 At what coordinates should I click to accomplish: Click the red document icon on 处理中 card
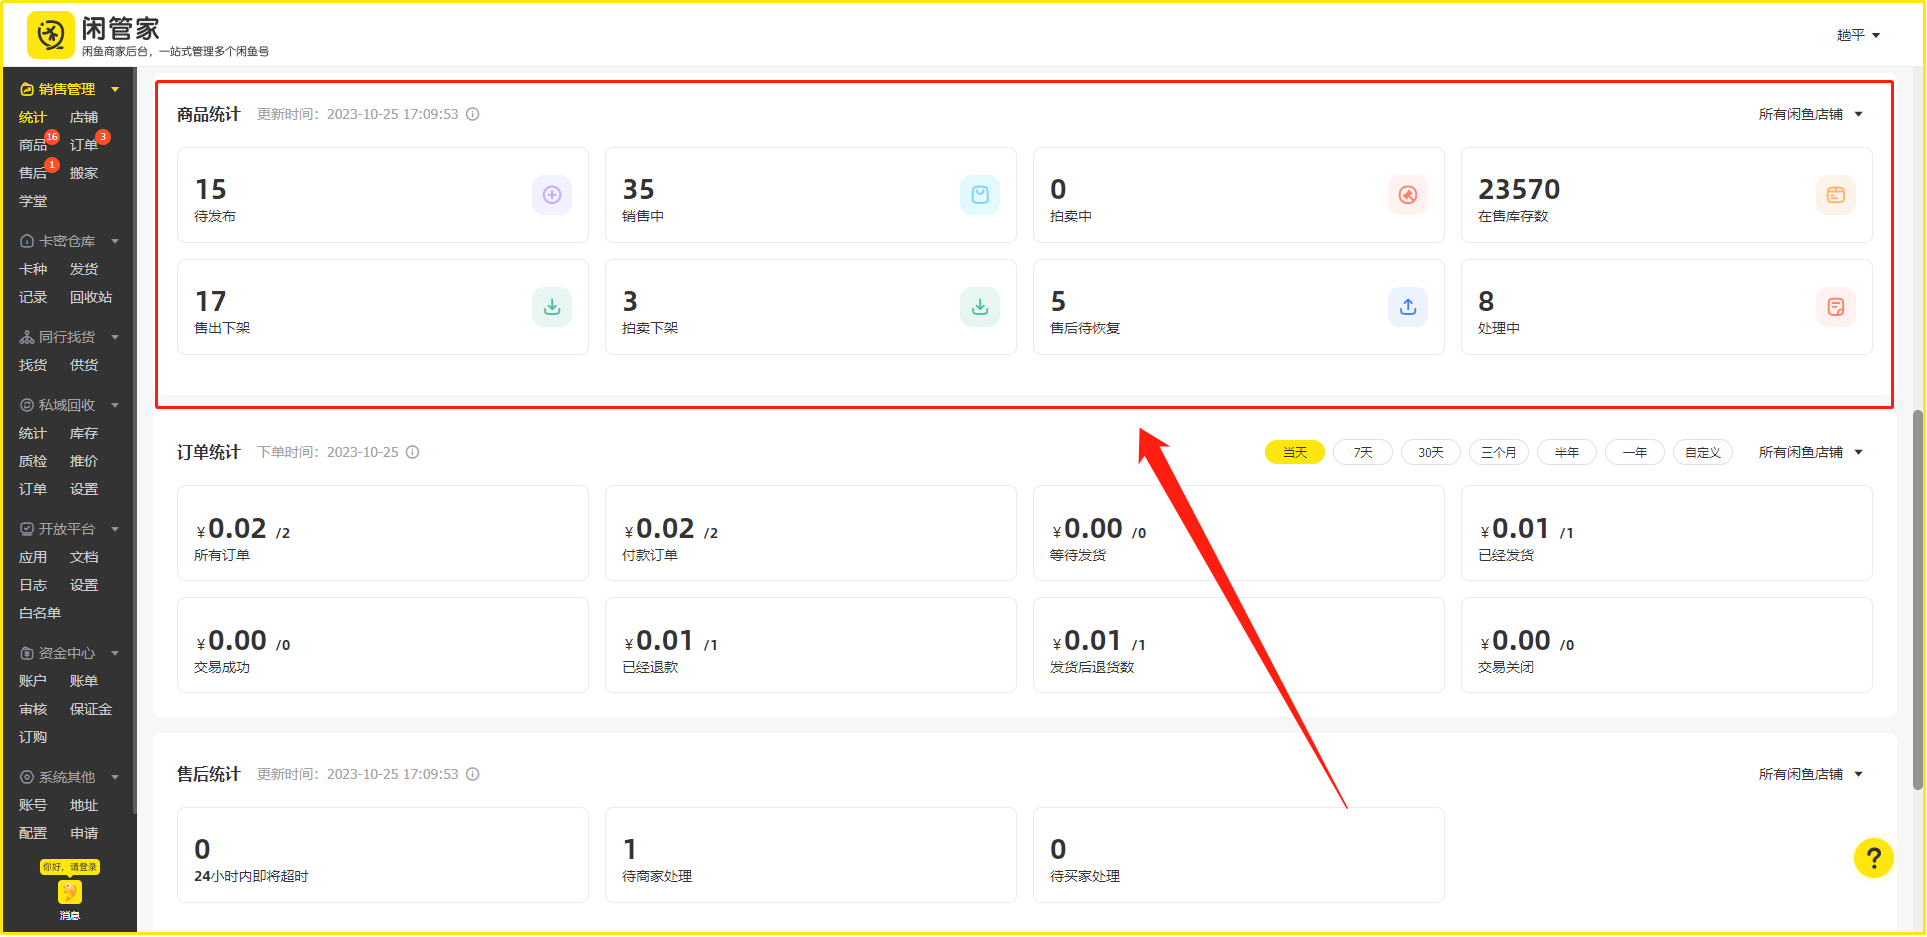(x=1835, y=307)
